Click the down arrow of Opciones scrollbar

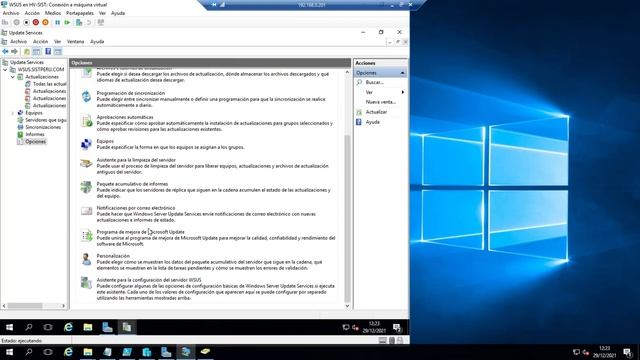coord(347,306)
